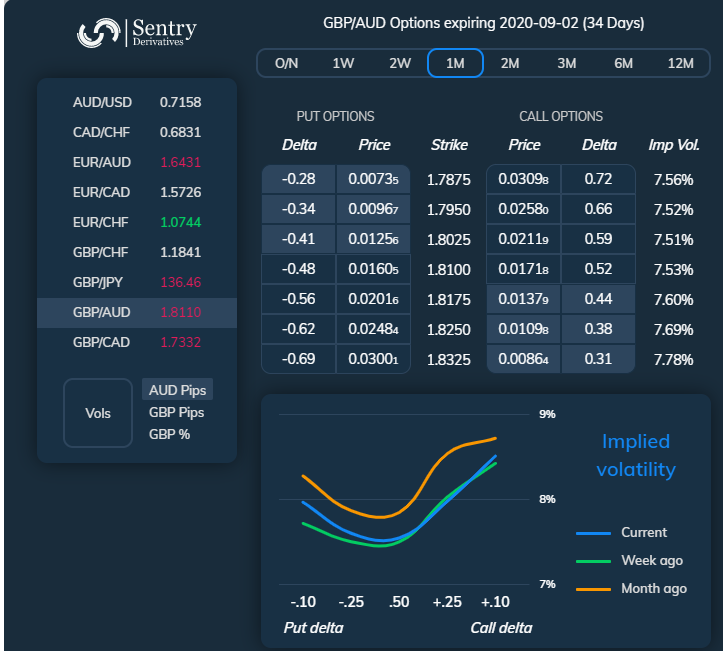Screen dimensions: 723x651
Task: Click the blue Current legend line
Action: pyautogui.click(x=593, y=533)
